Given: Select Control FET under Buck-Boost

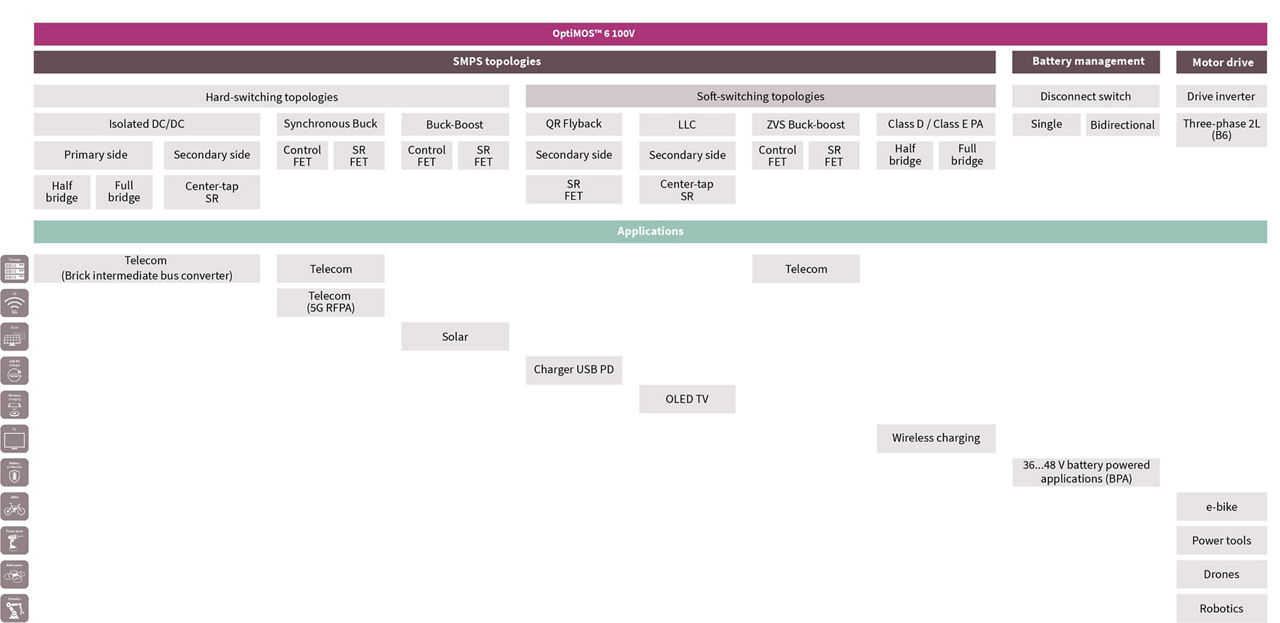Looking at the screenshot, I should point(427,156).
